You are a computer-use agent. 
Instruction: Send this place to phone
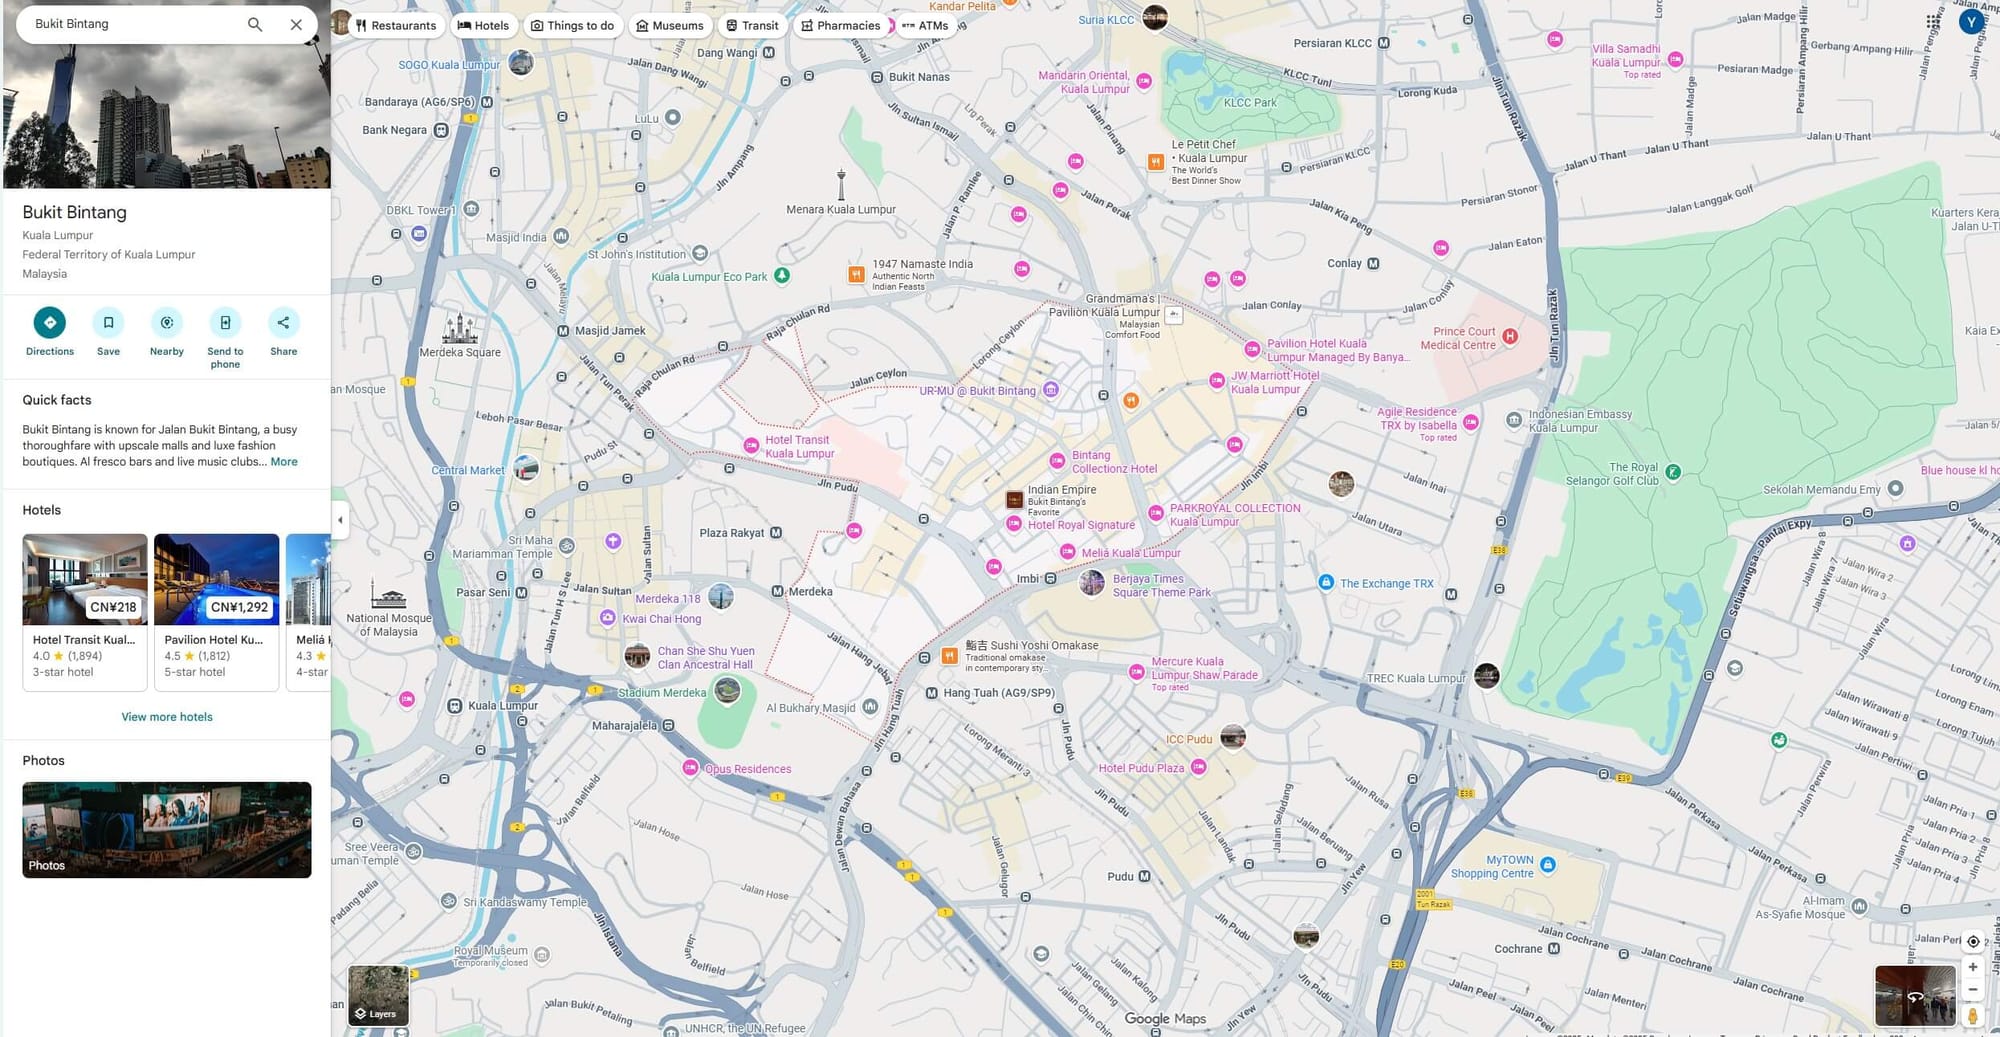coord(225,323)
